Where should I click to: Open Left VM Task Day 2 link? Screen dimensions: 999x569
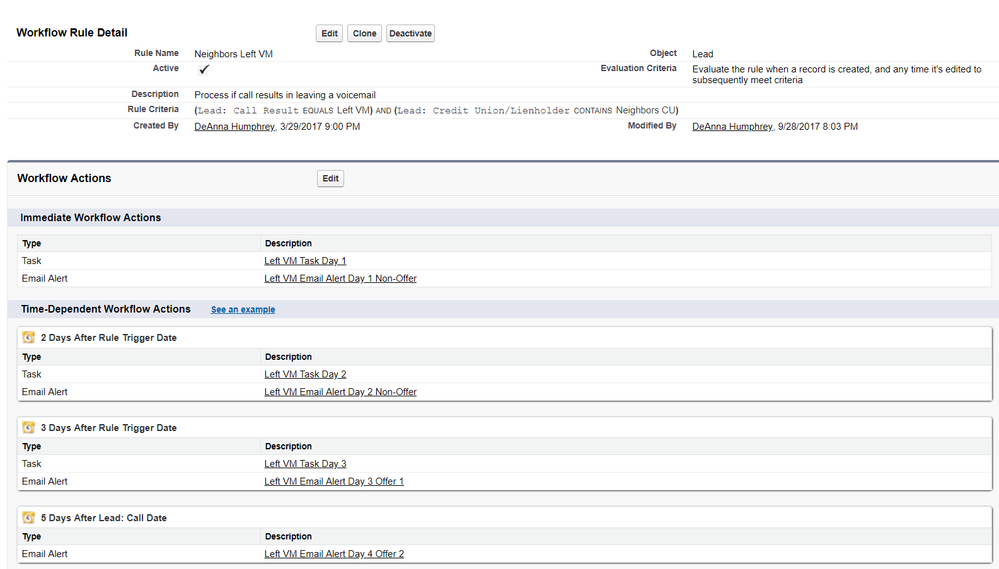[305, 375]
